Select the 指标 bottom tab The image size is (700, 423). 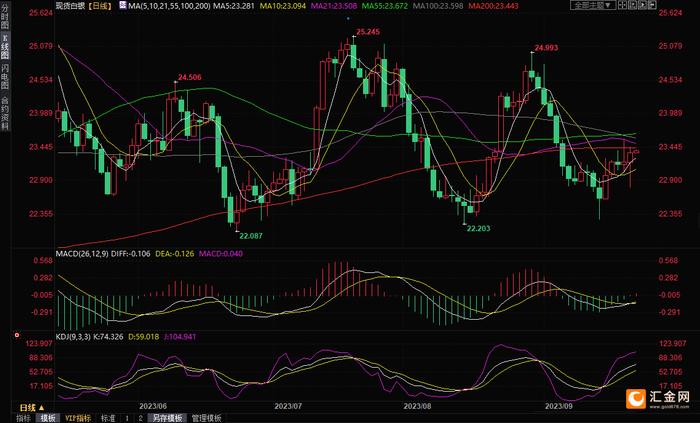point(23,418)
